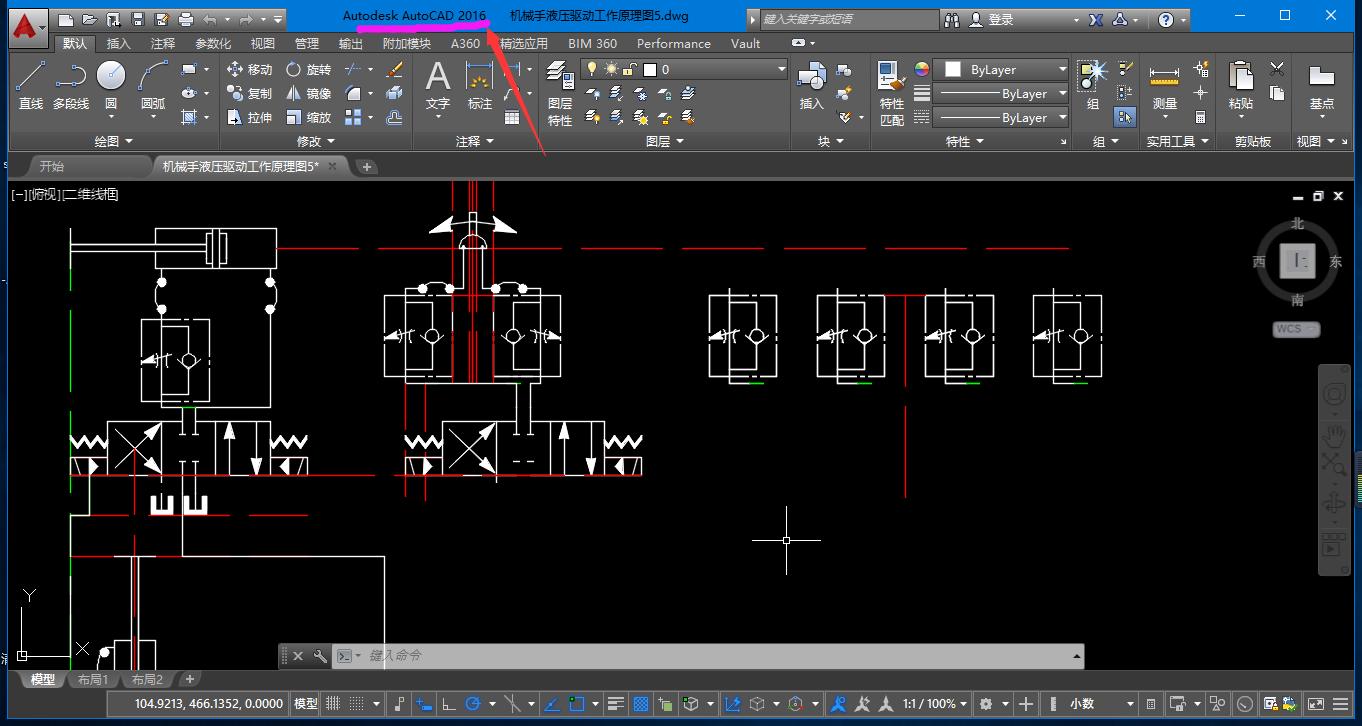1362x726 pixels.
Task: Toggle grid display in status bar
Action: 333,704
